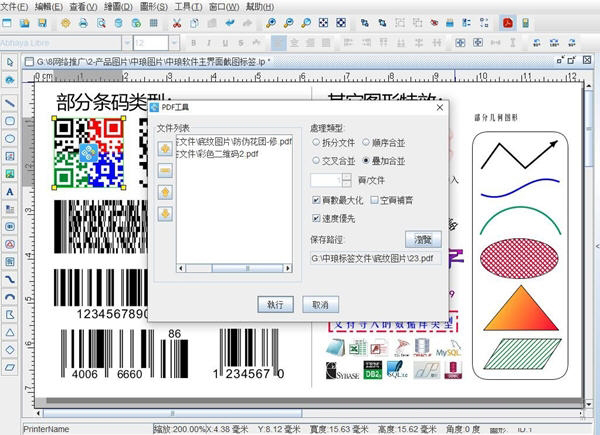
Task: Toggle the 速度優先 checkbox
Action: pyautogui.click(x=317, y=217)
